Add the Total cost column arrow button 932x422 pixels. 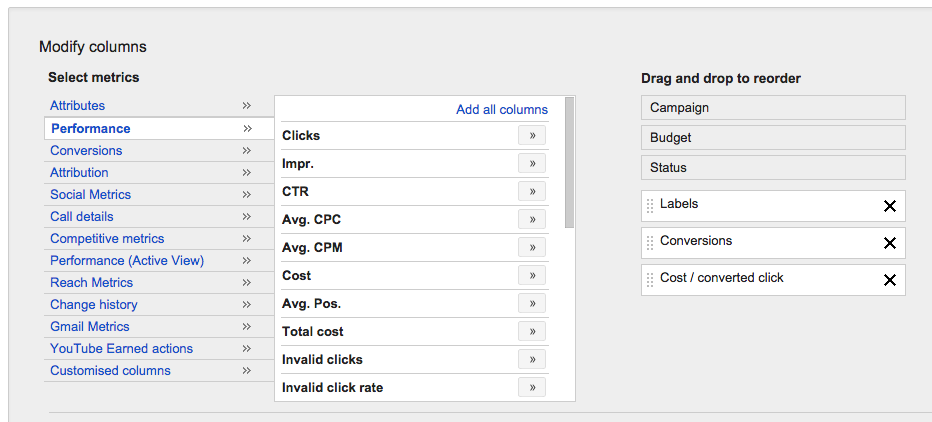(x=532, y=331)
